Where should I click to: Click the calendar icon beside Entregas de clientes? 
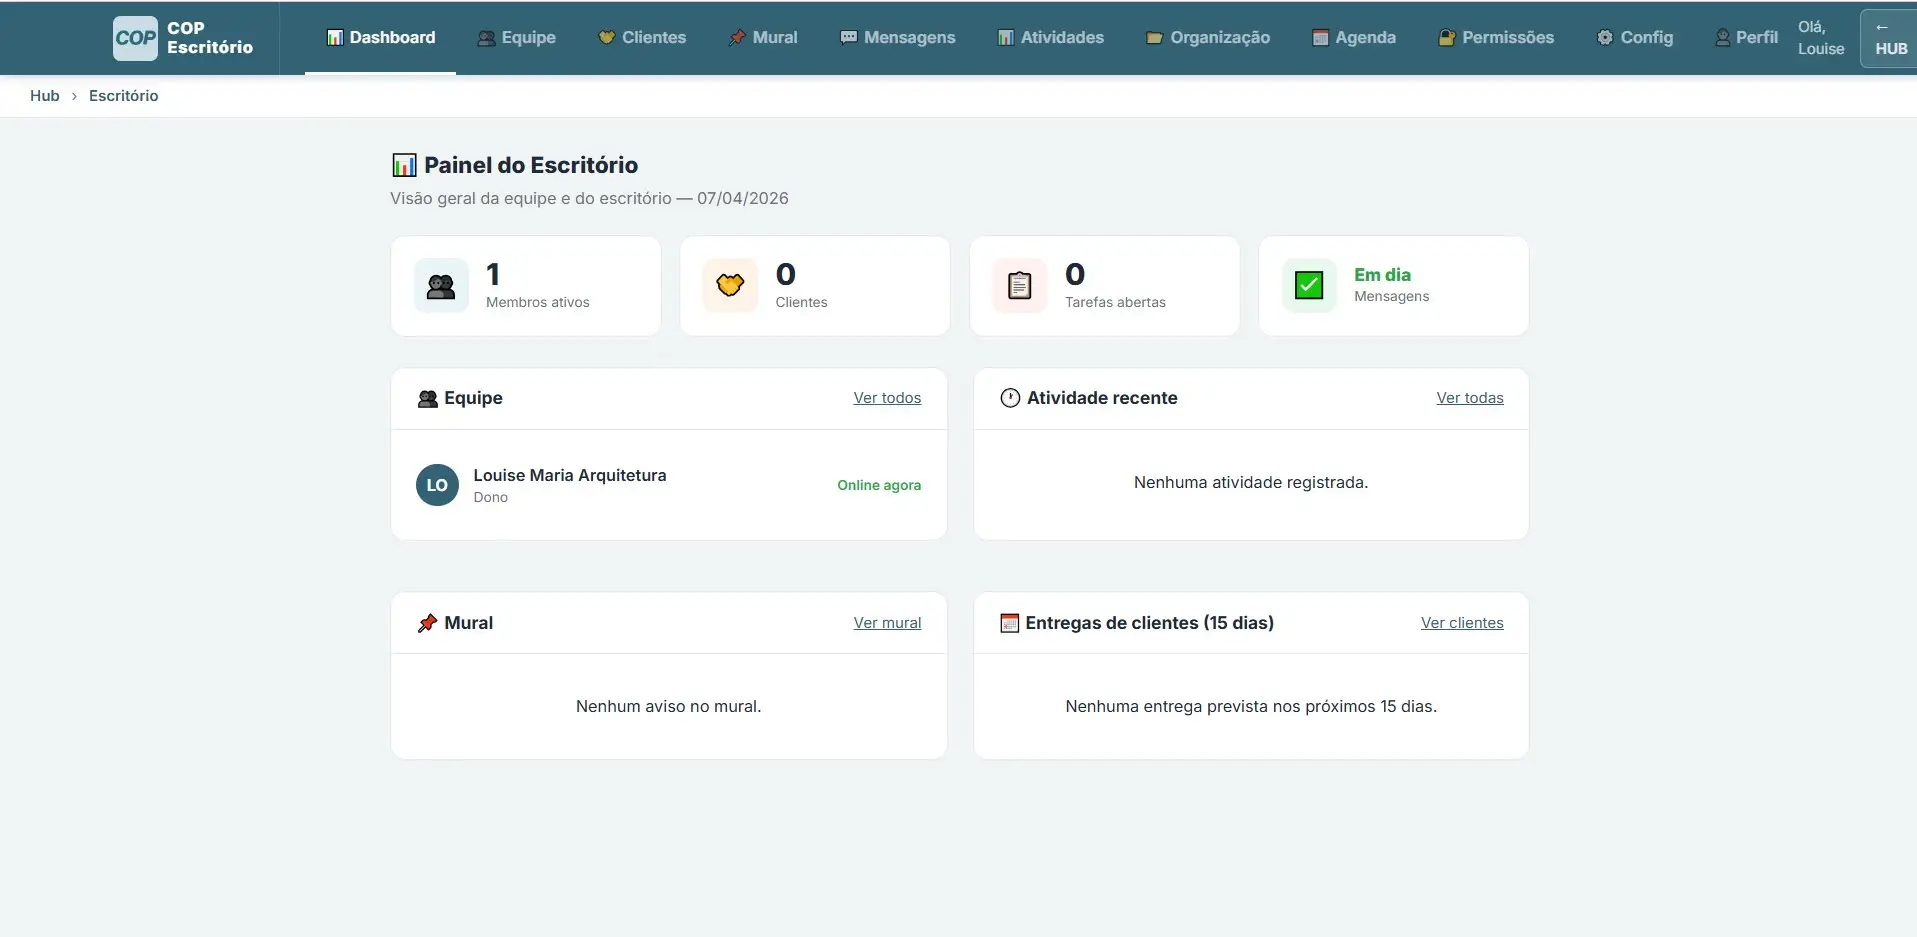1009,623
